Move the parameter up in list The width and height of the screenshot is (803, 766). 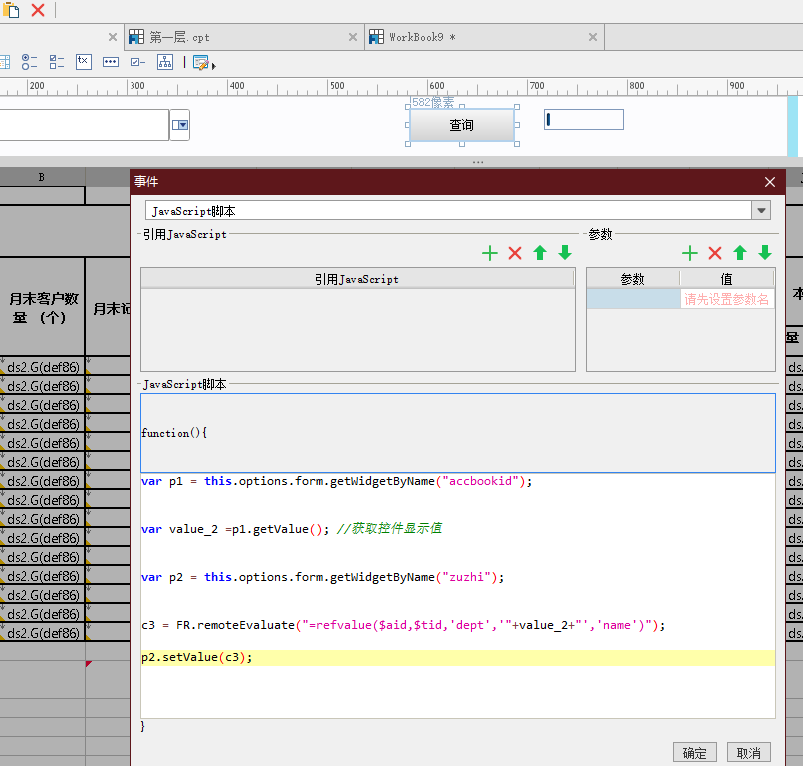coord(740,253)
